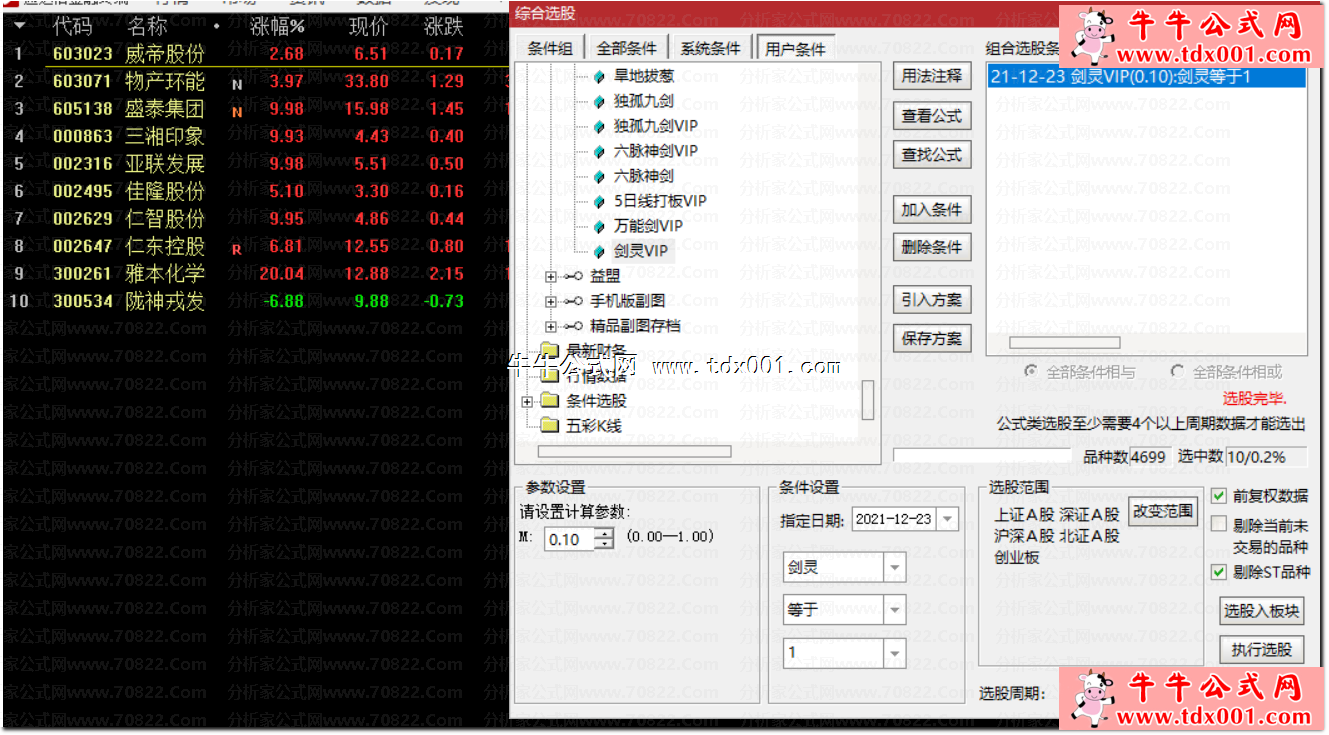
Task: Click the 加入条件 button
Action: 931,210
